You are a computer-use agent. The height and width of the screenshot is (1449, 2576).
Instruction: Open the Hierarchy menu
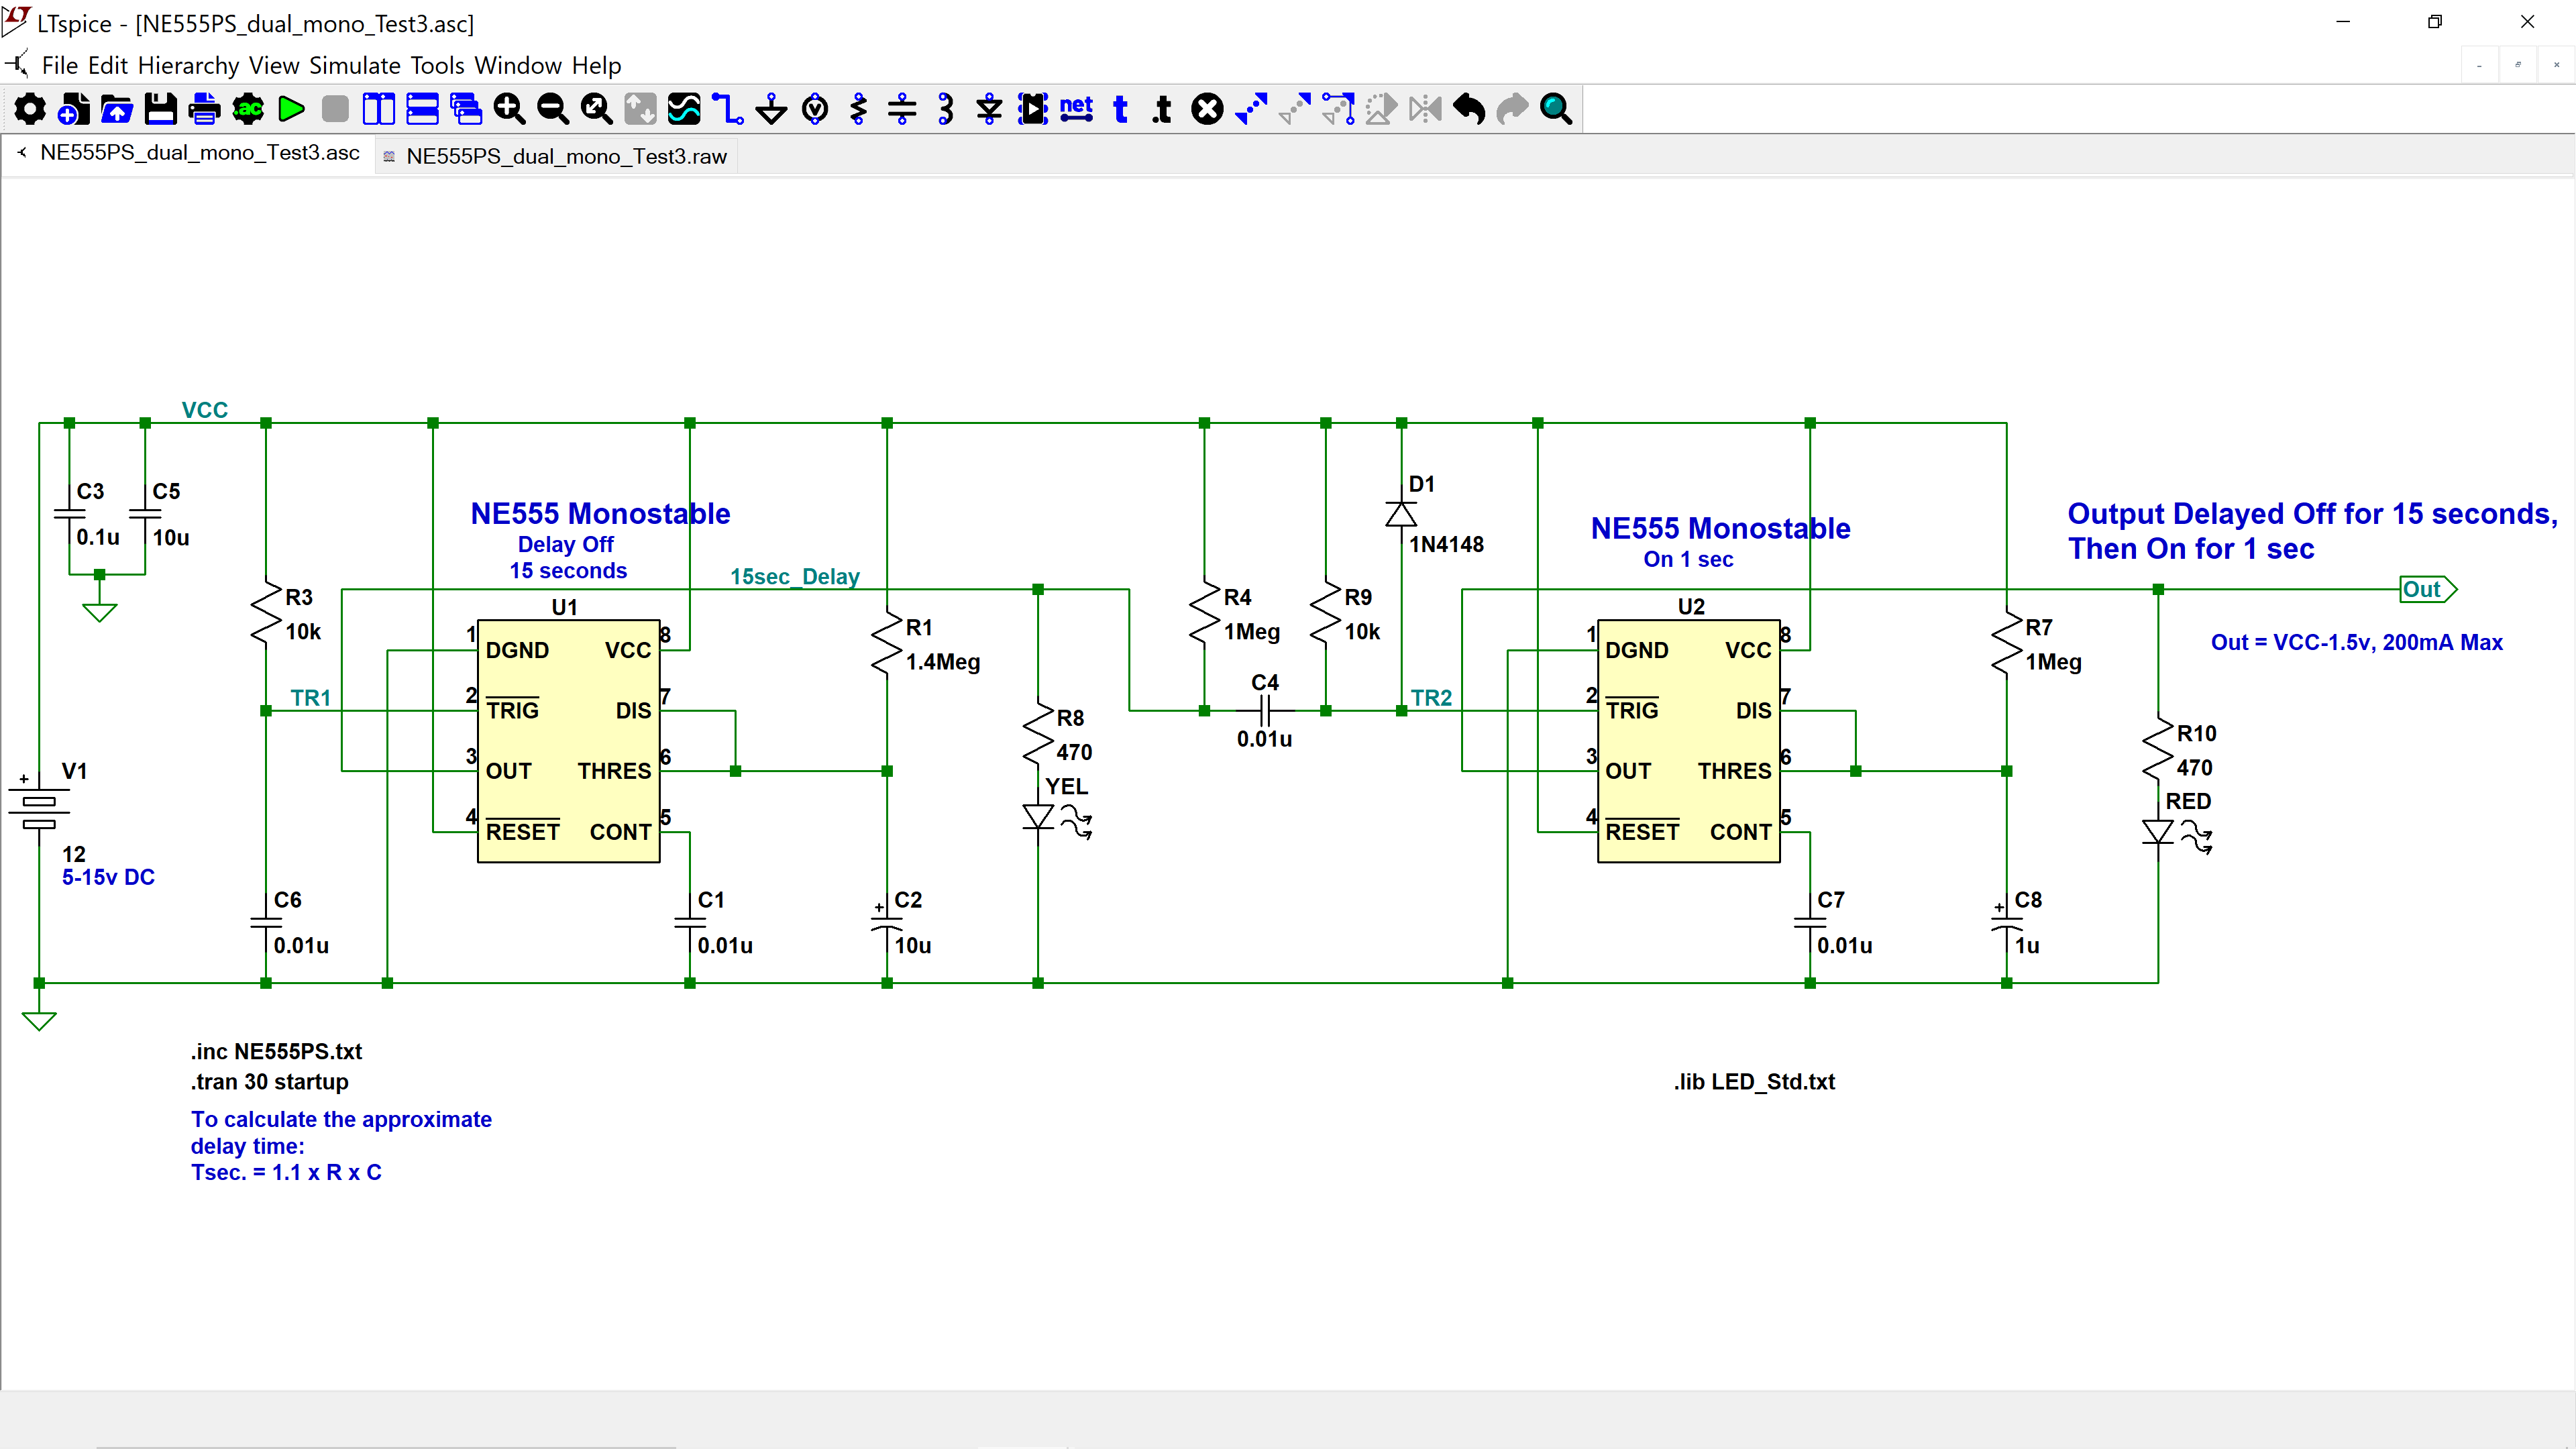[x=189, y=66]
